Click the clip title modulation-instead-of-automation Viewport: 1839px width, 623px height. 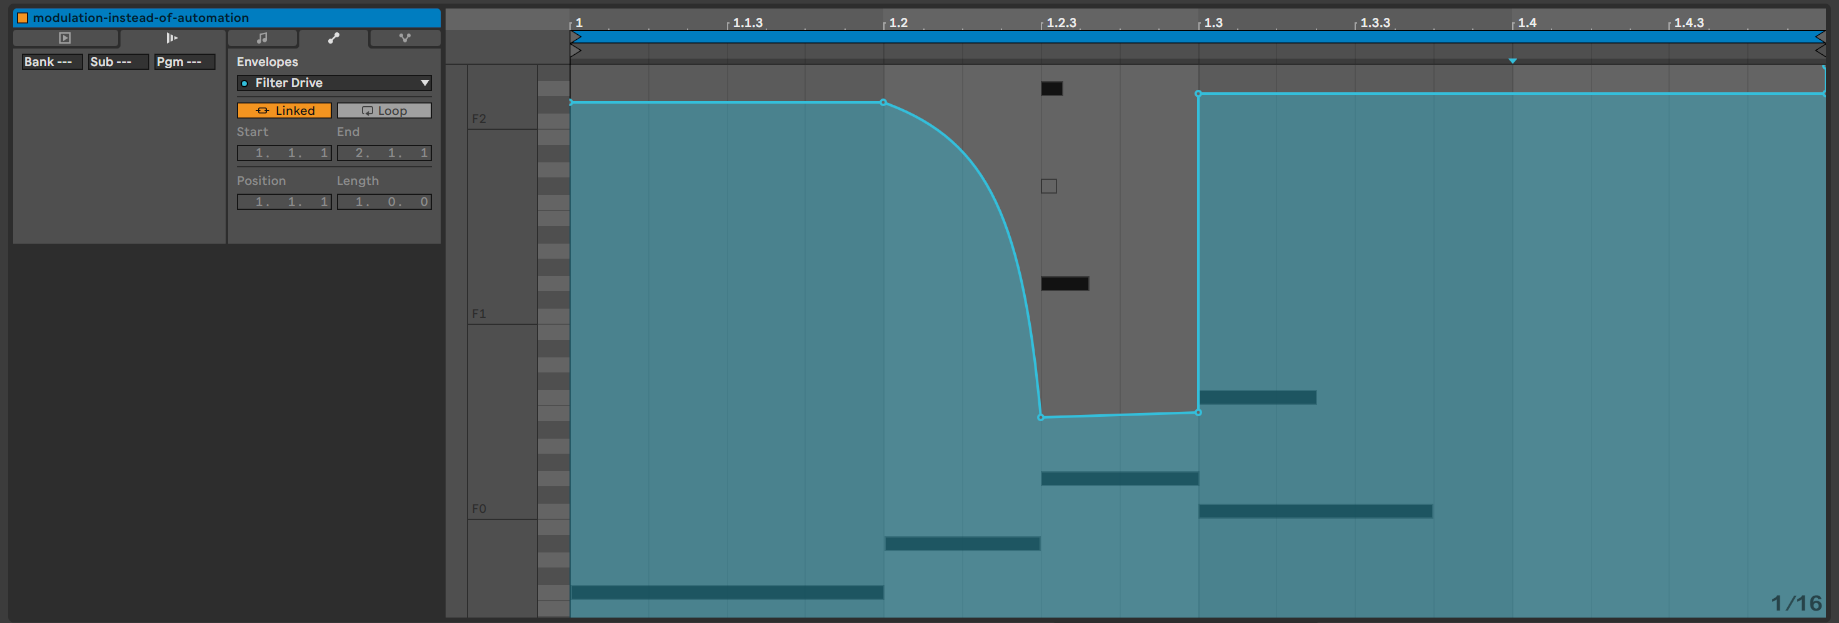(141, 18)
